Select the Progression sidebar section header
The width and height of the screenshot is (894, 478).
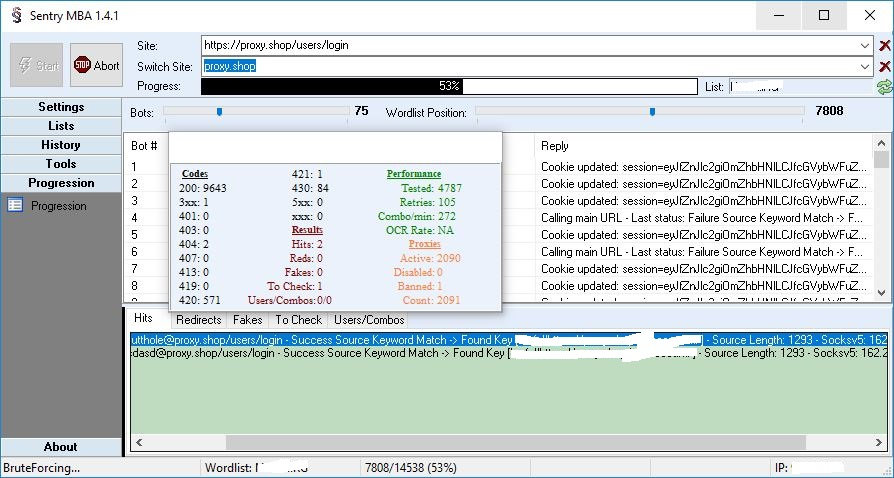point(61,183)
